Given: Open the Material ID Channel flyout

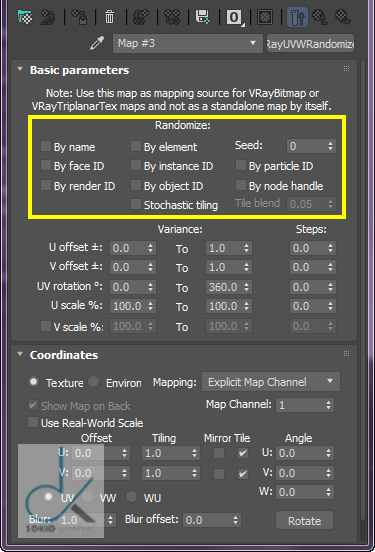Looking at the screenshot, I should (x=235, y=17).
